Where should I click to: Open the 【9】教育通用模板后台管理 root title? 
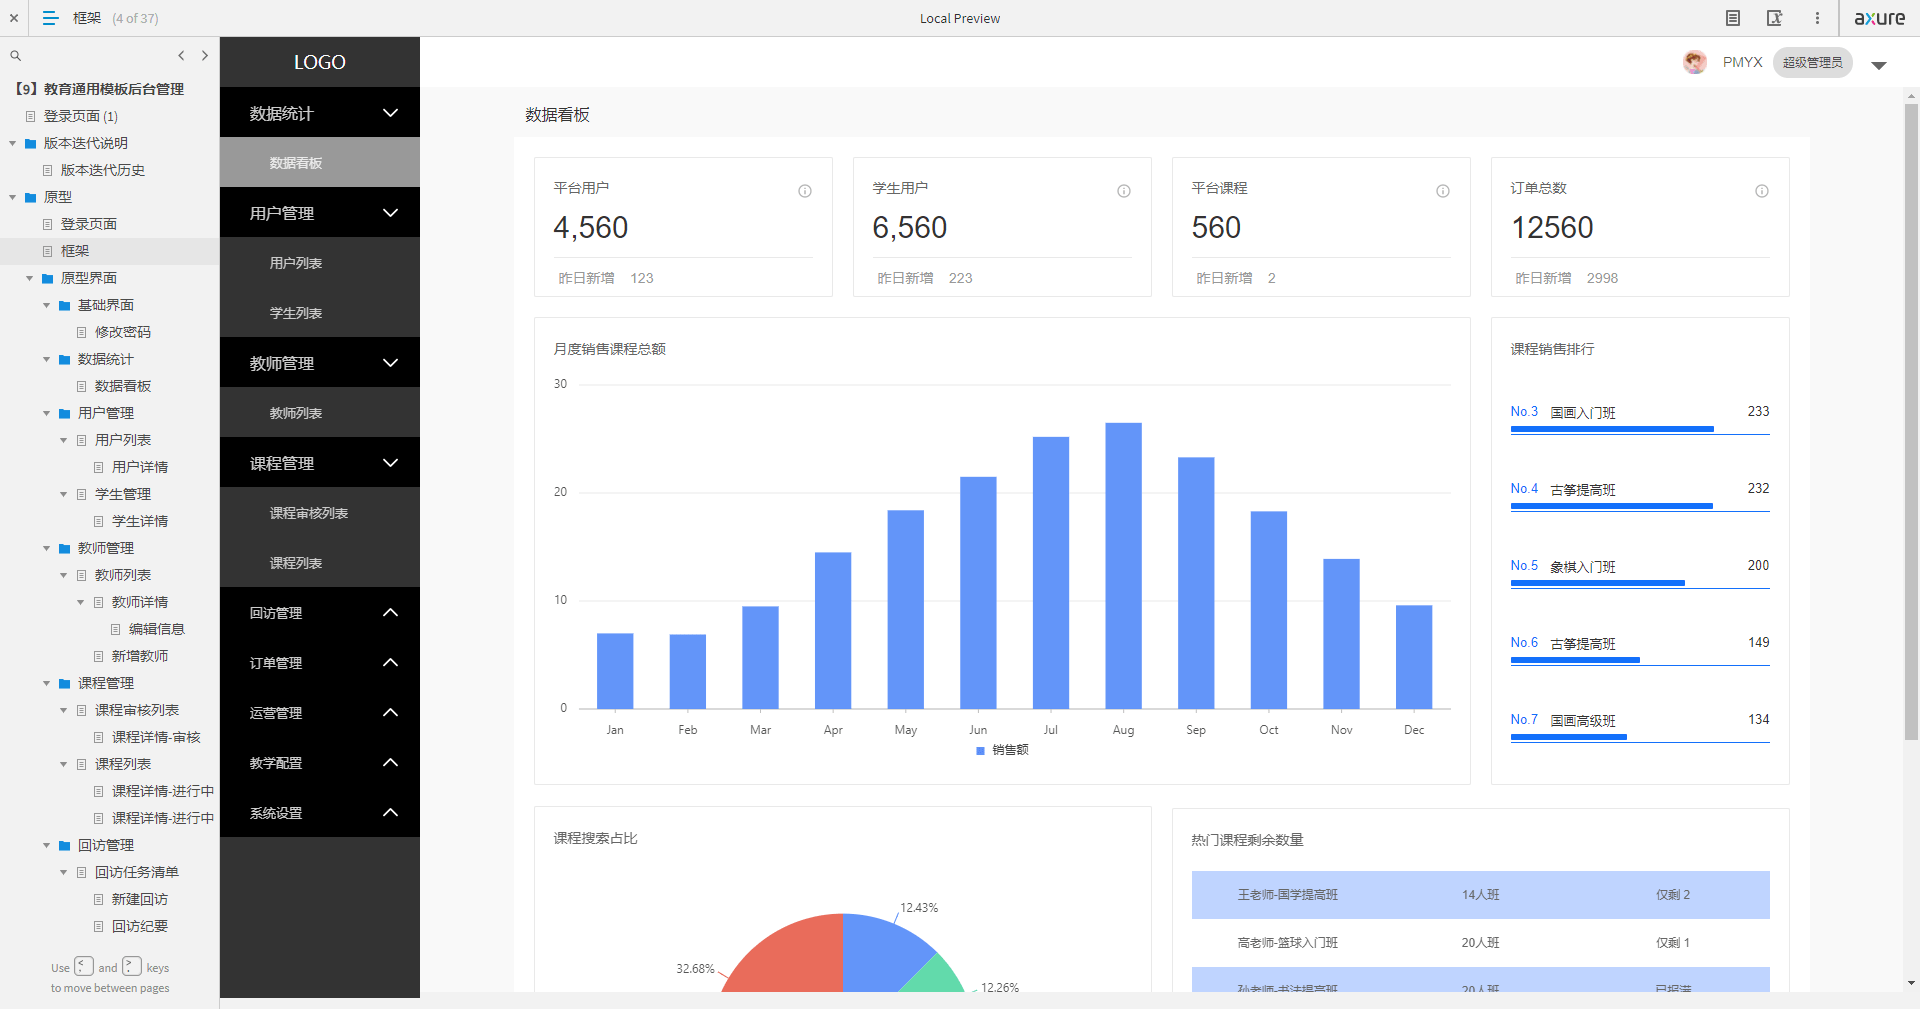click(x=100, y=89)
